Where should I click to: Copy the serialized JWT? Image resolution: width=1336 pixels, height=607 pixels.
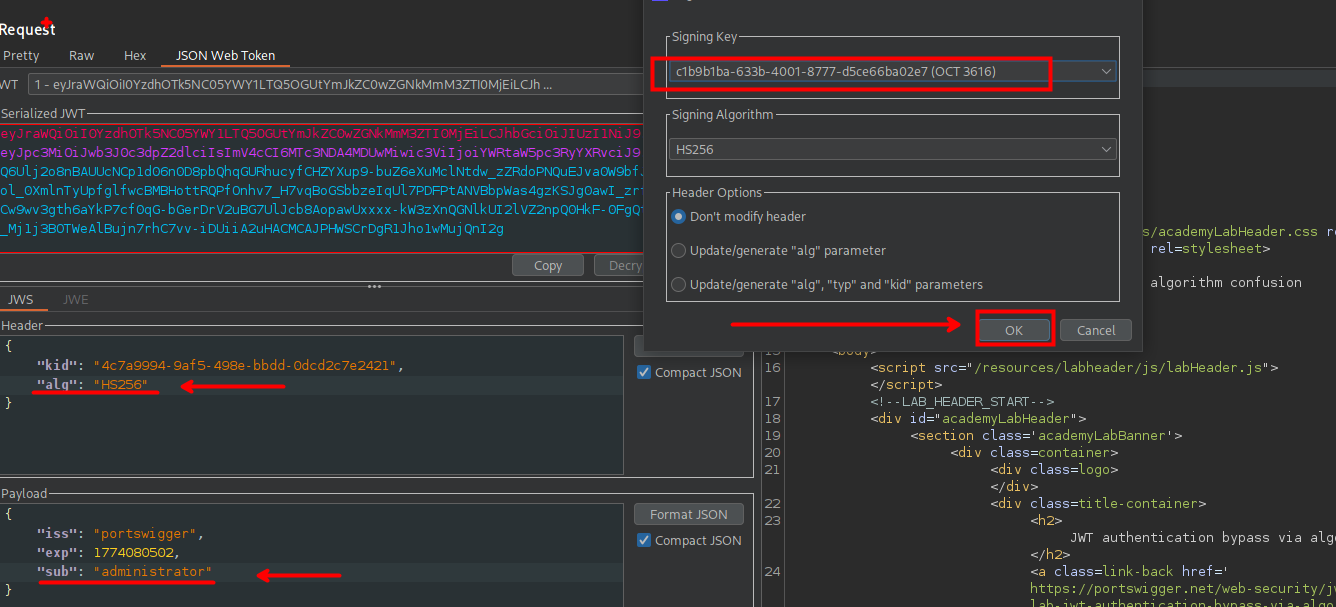(548, 266)
